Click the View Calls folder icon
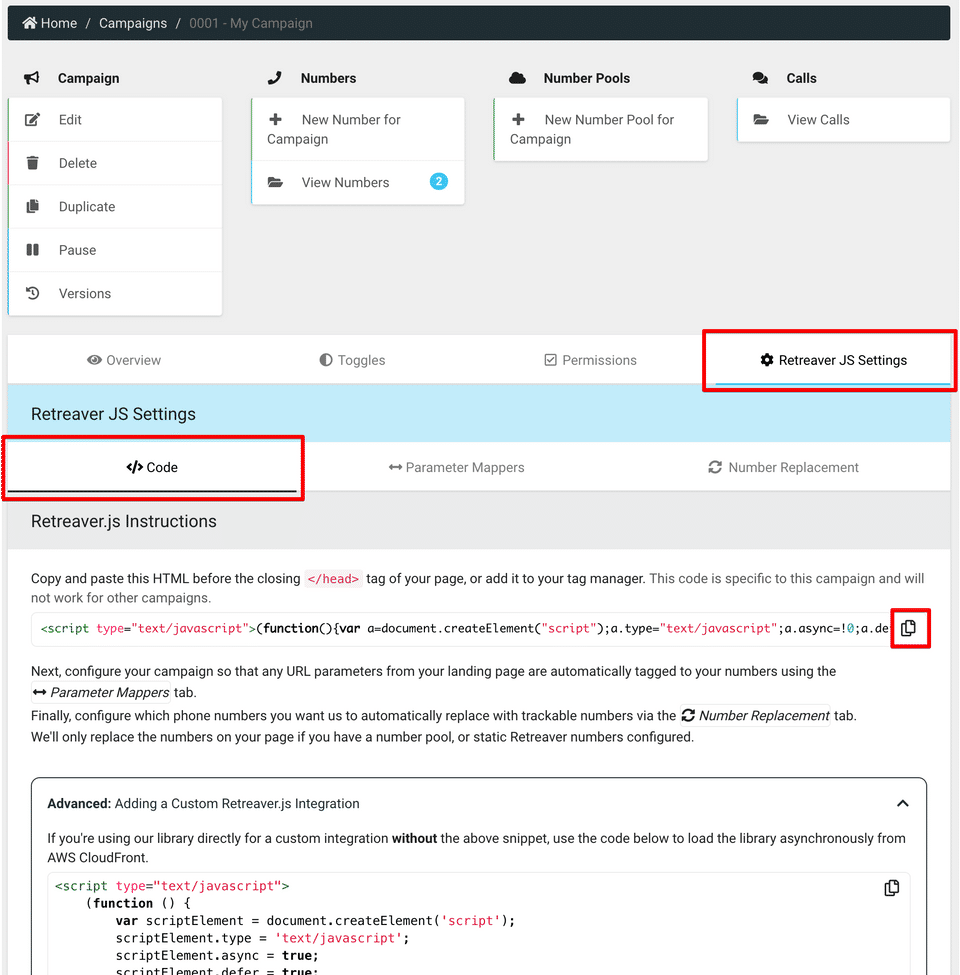Viewport: 960px width, 975px height. tap(761, 119)
